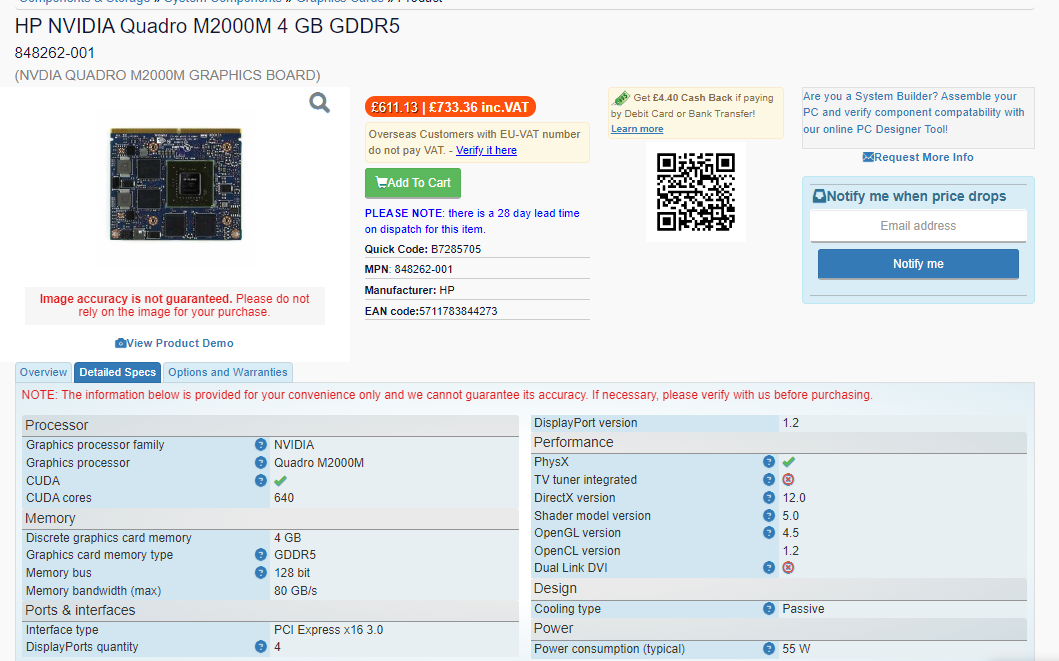1059x661 pixels.
Task: Open the Overview tab
Action: coord(44,372)
